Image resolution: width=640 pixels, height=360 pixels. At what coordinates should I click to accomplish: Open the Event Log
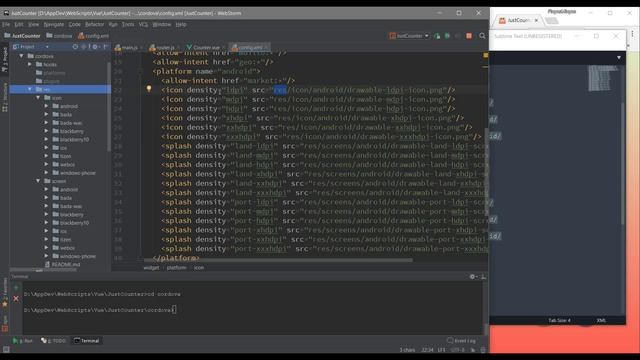[461, 340]
